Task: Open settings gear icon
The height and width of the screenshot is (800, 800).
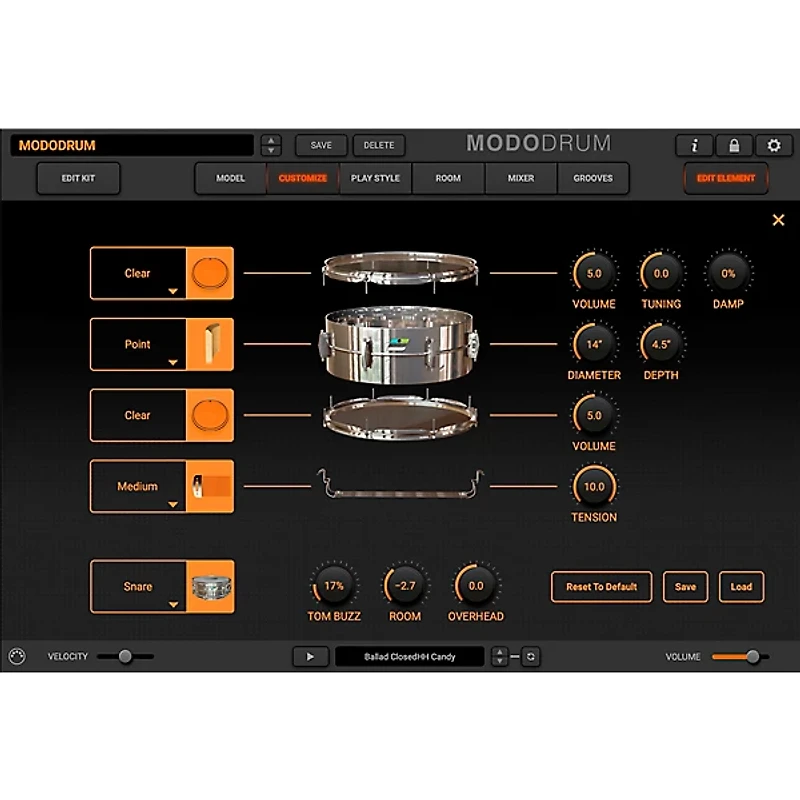Action: coord(774,145)
